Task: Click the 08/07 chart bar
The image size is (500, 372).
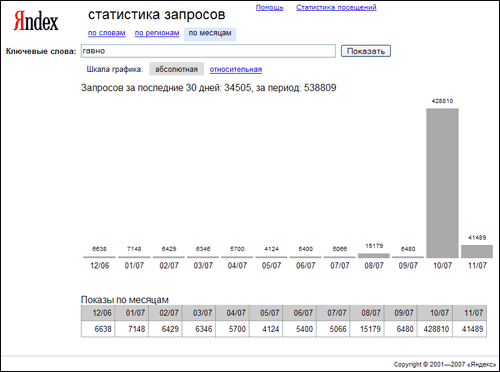Action: pyautogui.click(x=374, y=256)
